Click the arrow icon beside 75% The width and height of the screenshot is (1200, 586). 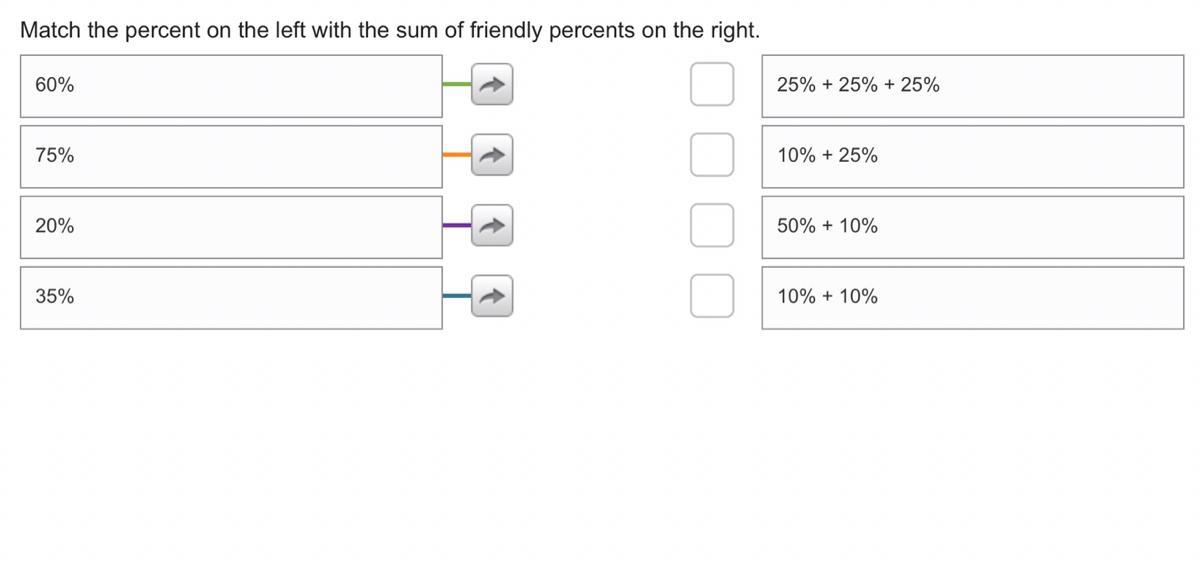click(x=492, y=155)
